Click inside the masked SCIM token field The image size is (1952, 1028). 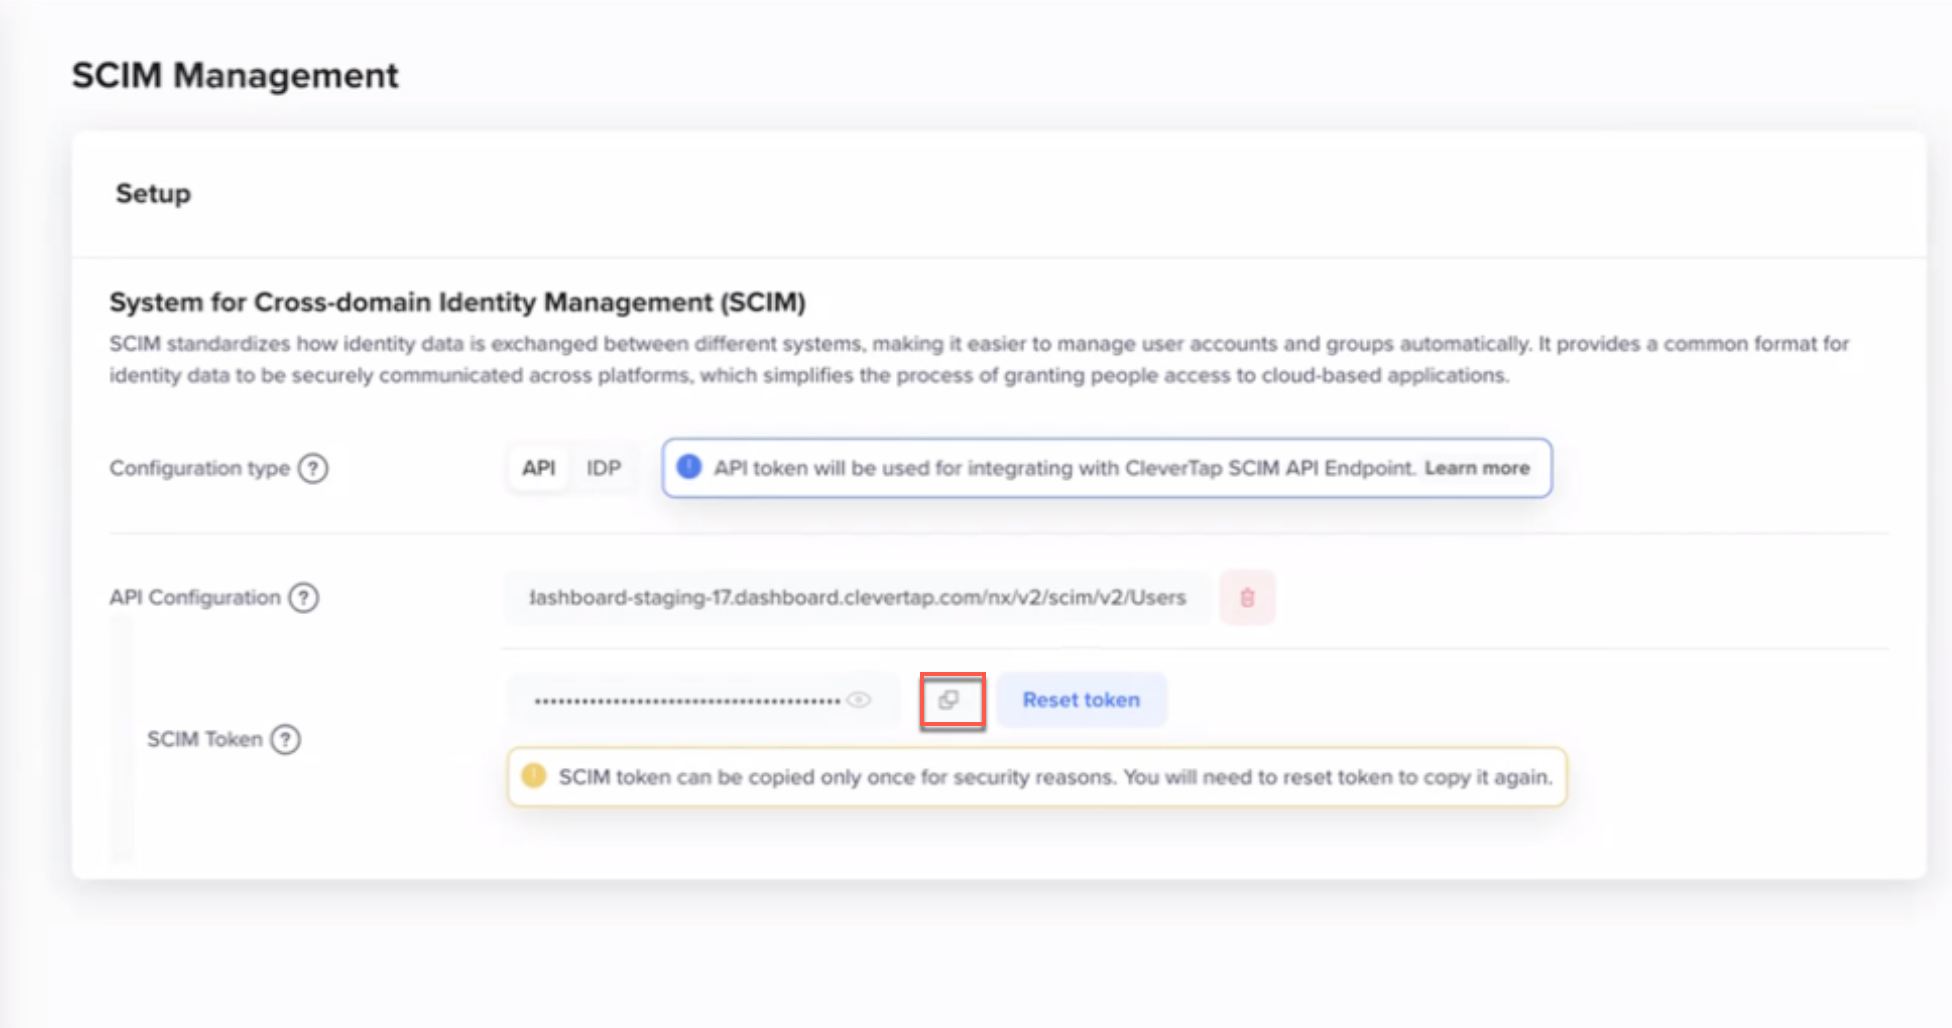(x=690, y=700)
